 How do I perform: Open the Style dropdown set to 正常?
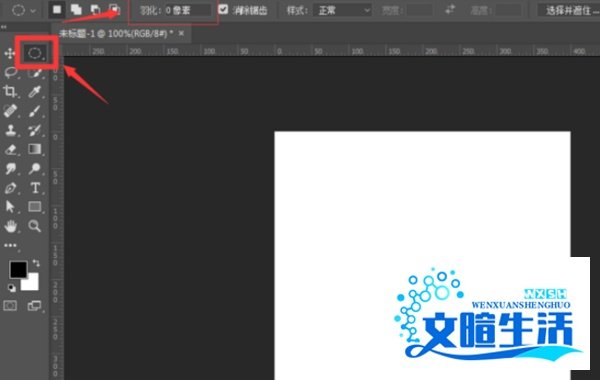[342, 10]
